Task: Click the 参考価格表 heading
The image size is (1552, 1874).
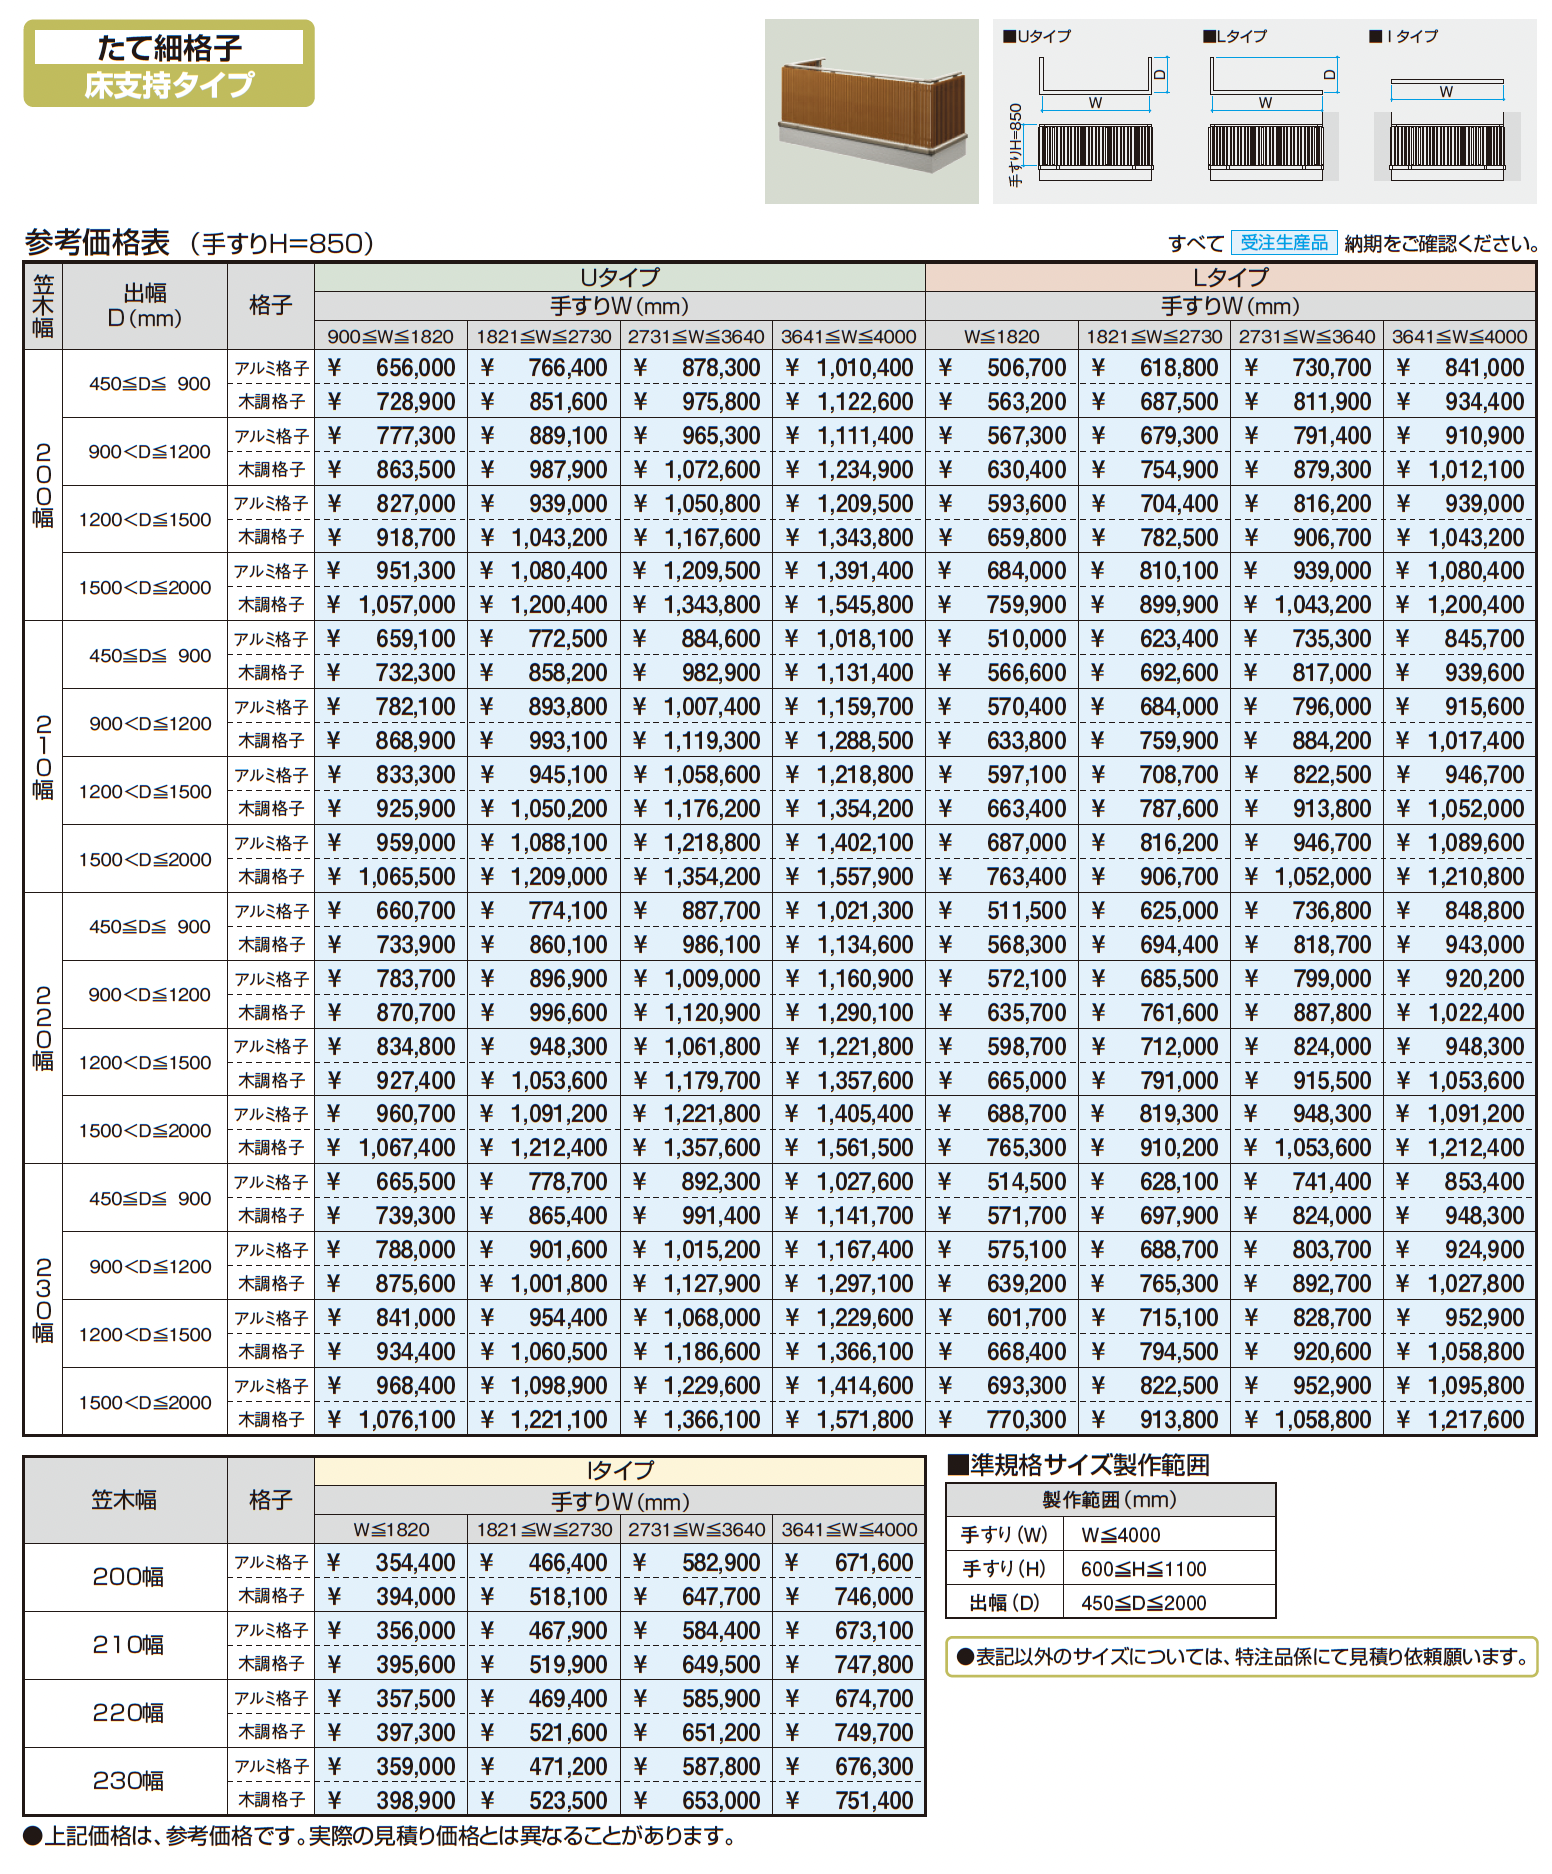Action: pyautogui.click(x=97, y=242)
